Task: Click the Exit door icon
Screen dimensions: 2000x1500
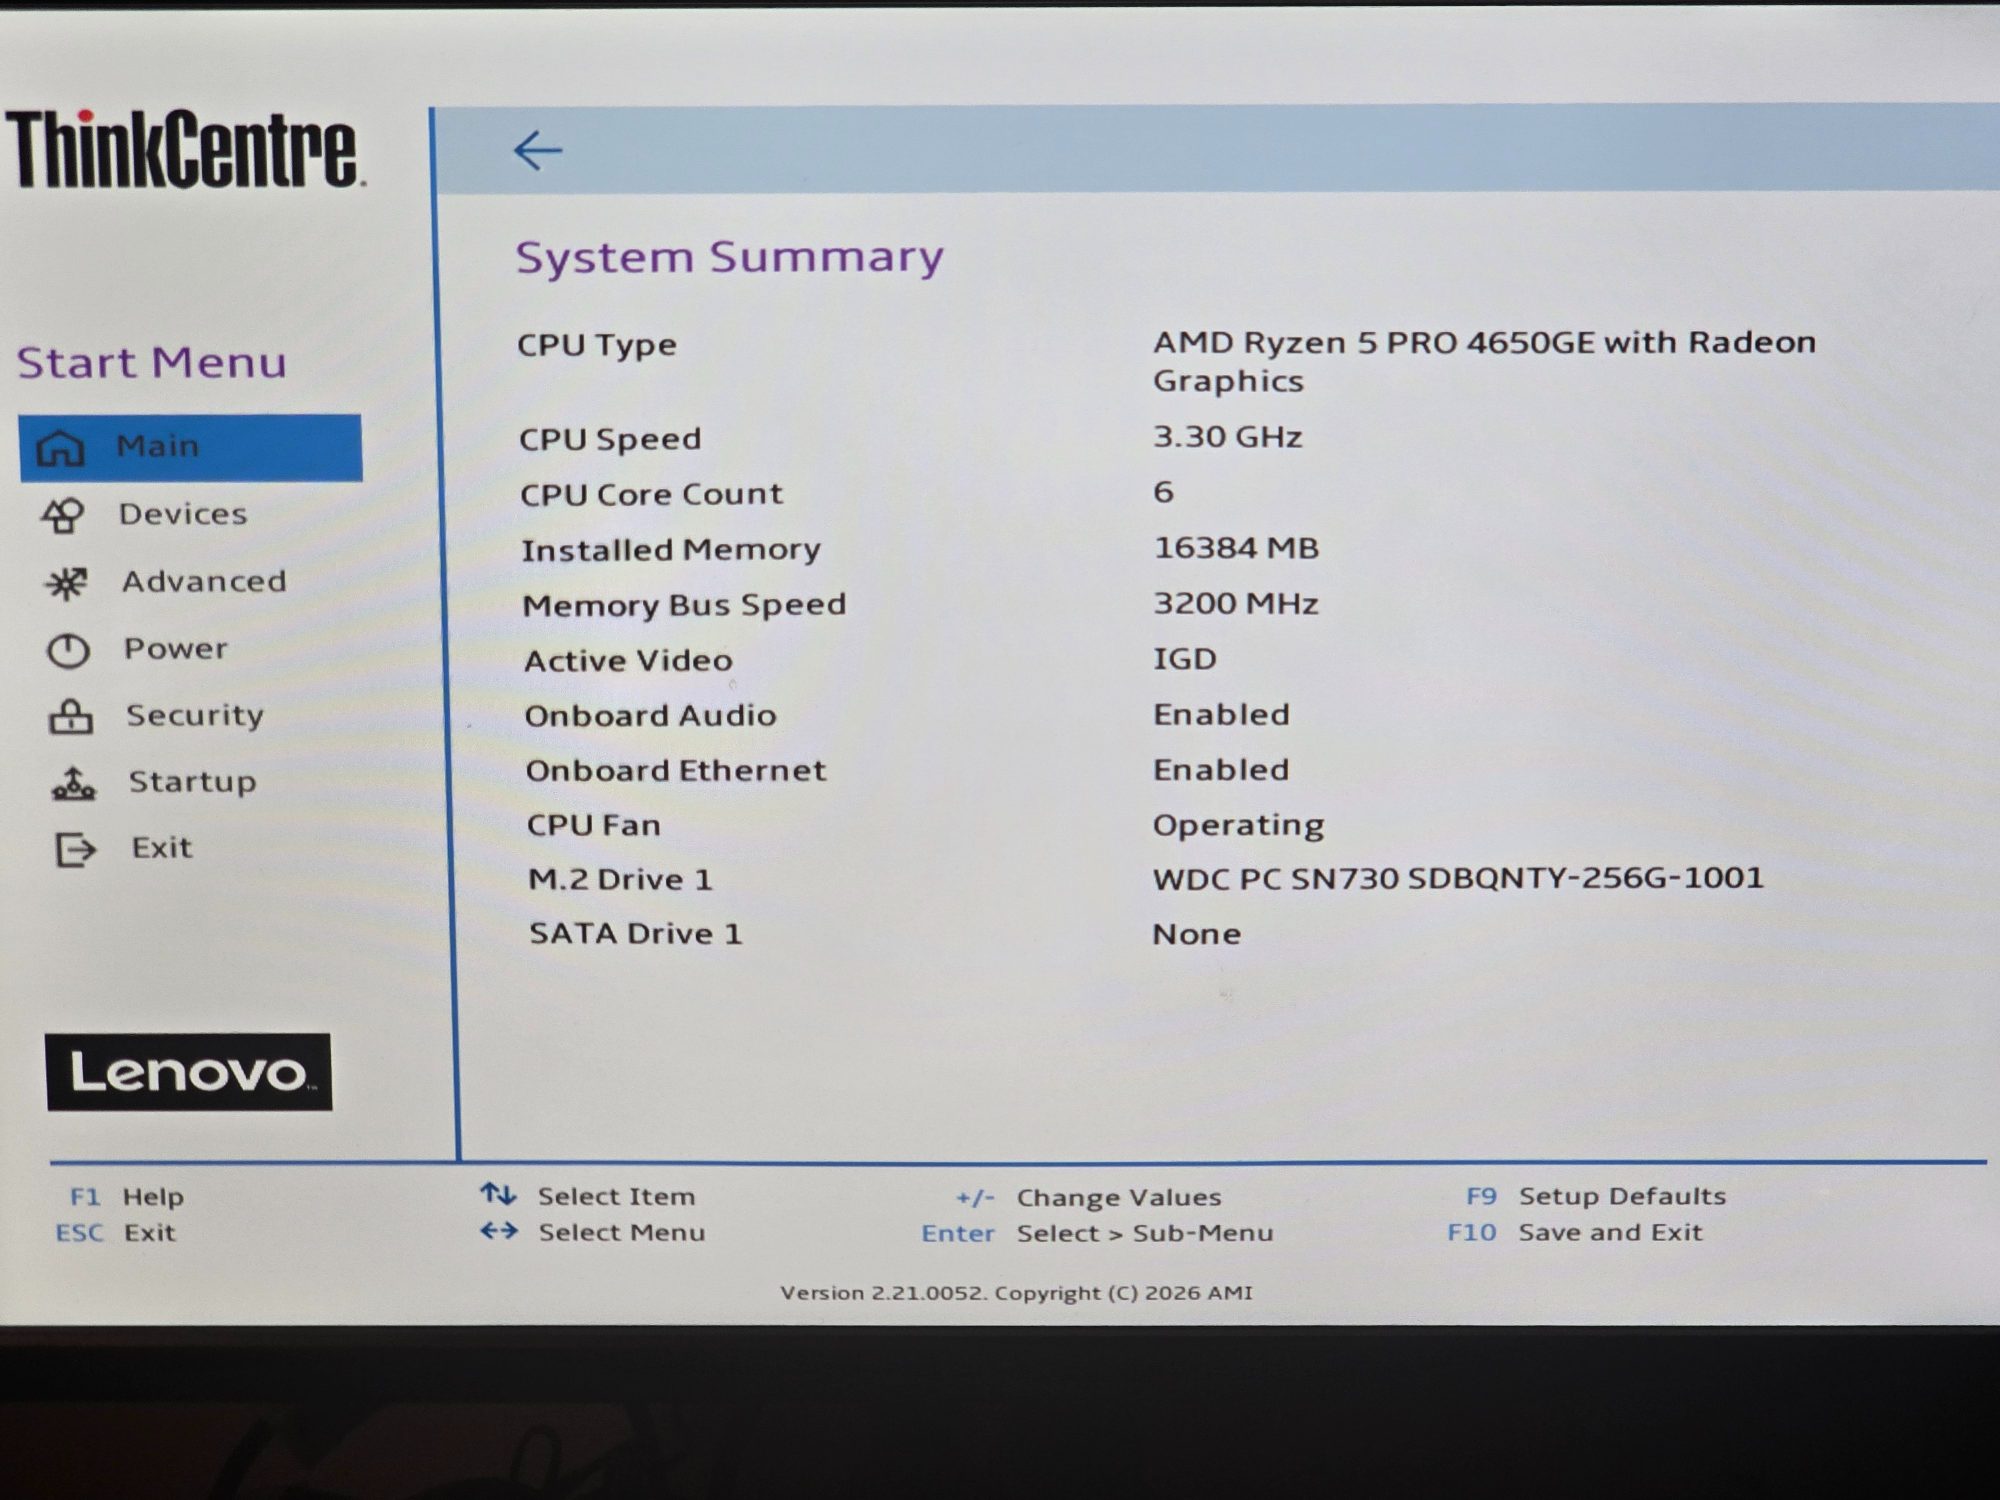Action: [76, 850]
